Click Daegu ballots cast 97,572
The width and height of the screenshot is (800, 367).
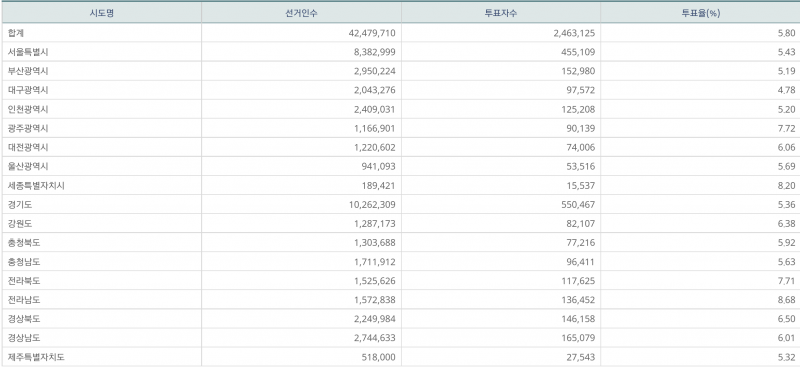coord(581,90)
